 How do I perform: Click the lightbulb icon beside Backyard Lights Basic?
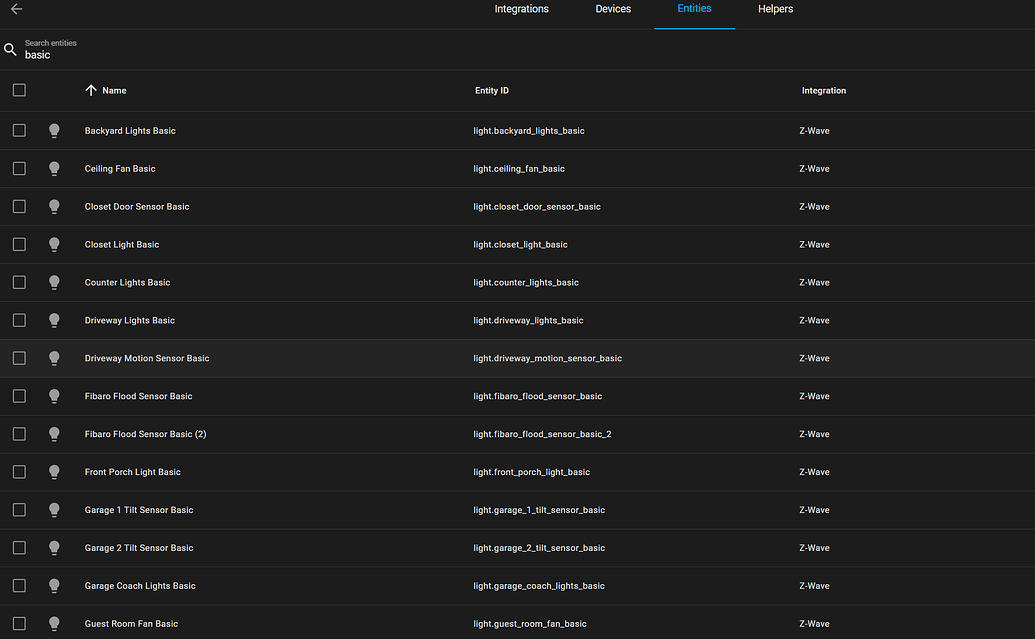click(54, 130)
